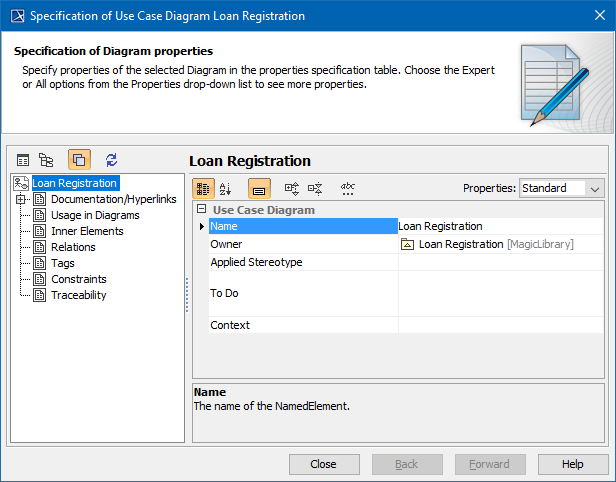Select Inner Elements tree item
Screen dimensions: 616x482
click(87, 231)
